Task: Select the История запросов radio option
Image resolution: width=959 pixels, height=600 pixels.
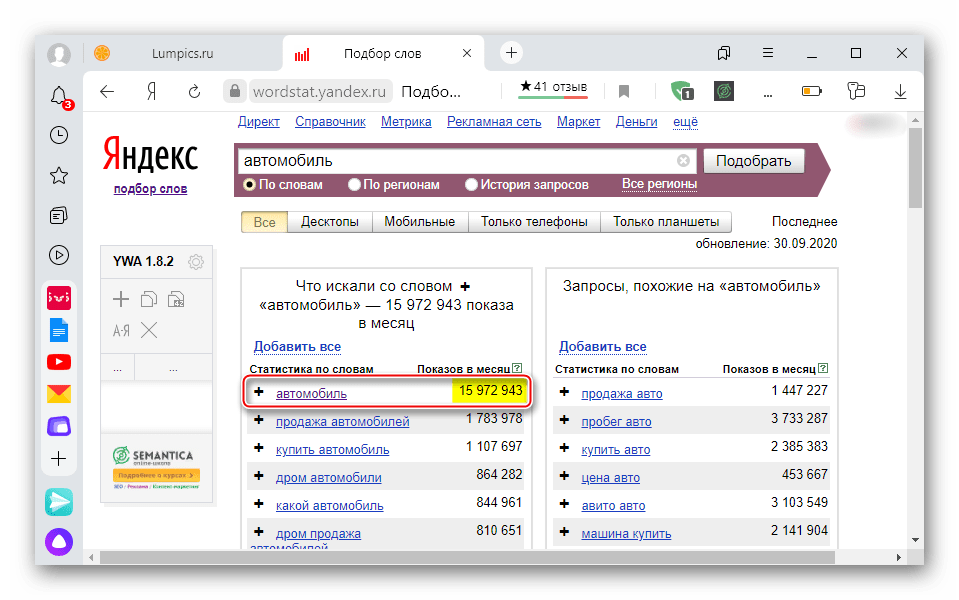Action: [x=471, y=185]
